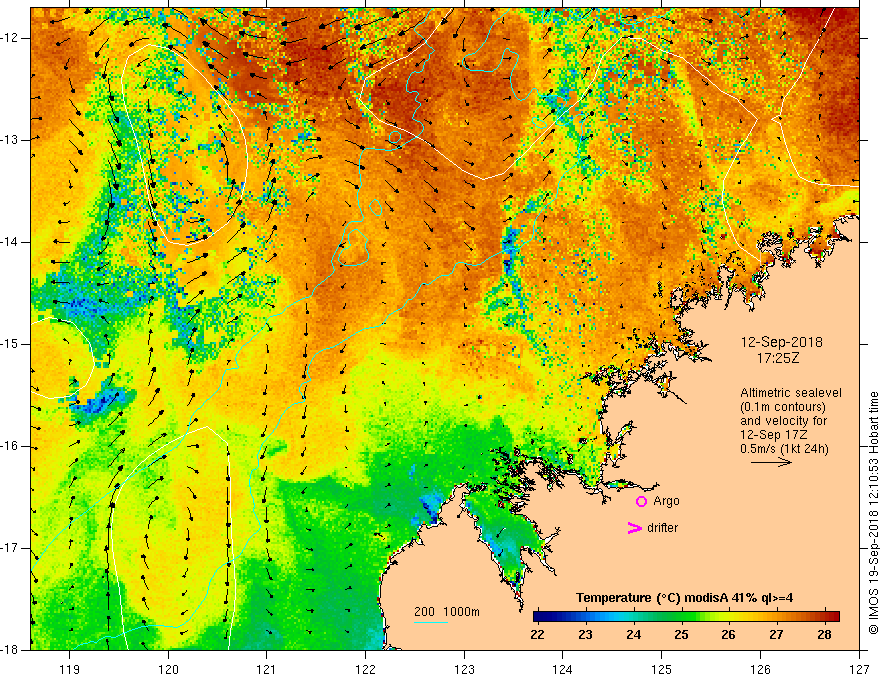Click the longitude 125 axis label
This screenshot has width=880, height=680.
click(662, 669)
